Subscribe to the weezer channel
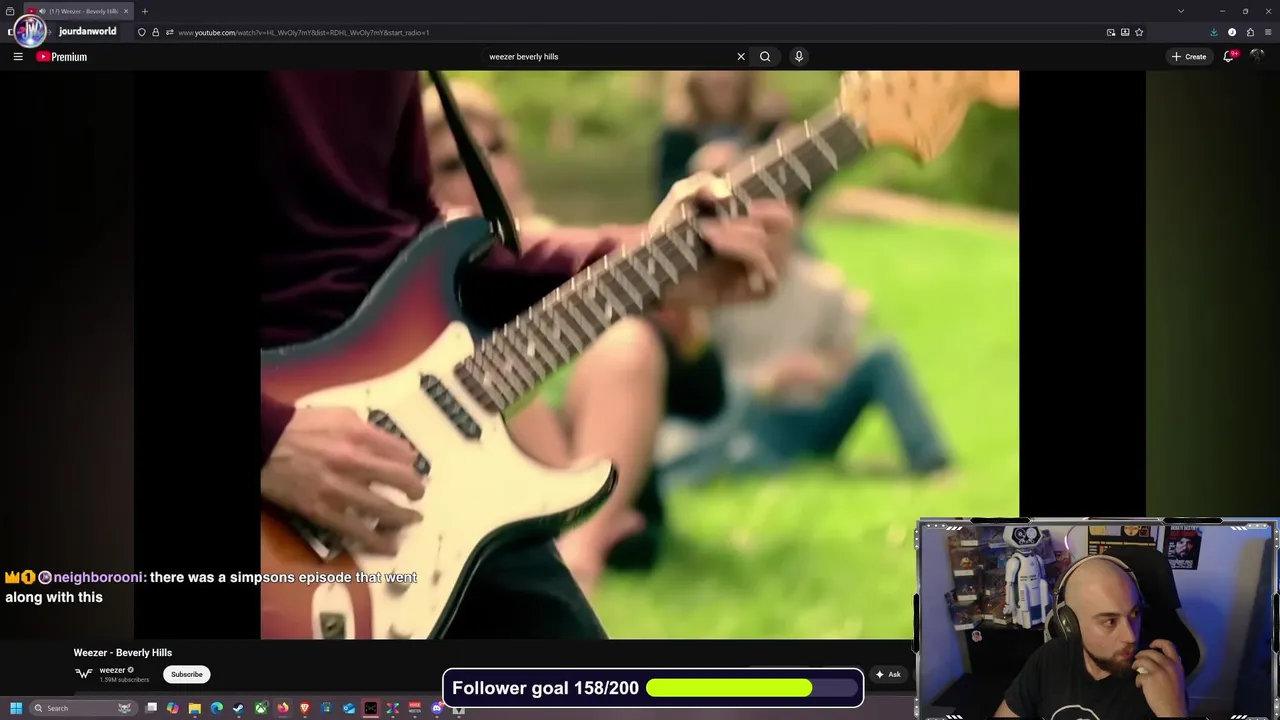The height and width of the screenshot is (720, 1280). click(x=187, y=674)
